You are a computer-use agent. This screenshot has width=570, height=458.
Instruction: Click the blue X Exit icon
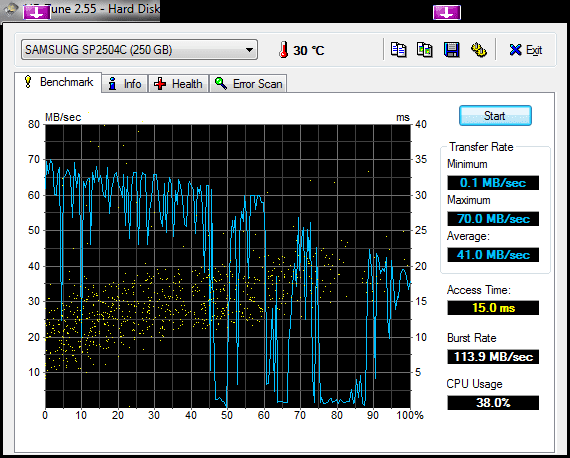(x=515, y=50)
